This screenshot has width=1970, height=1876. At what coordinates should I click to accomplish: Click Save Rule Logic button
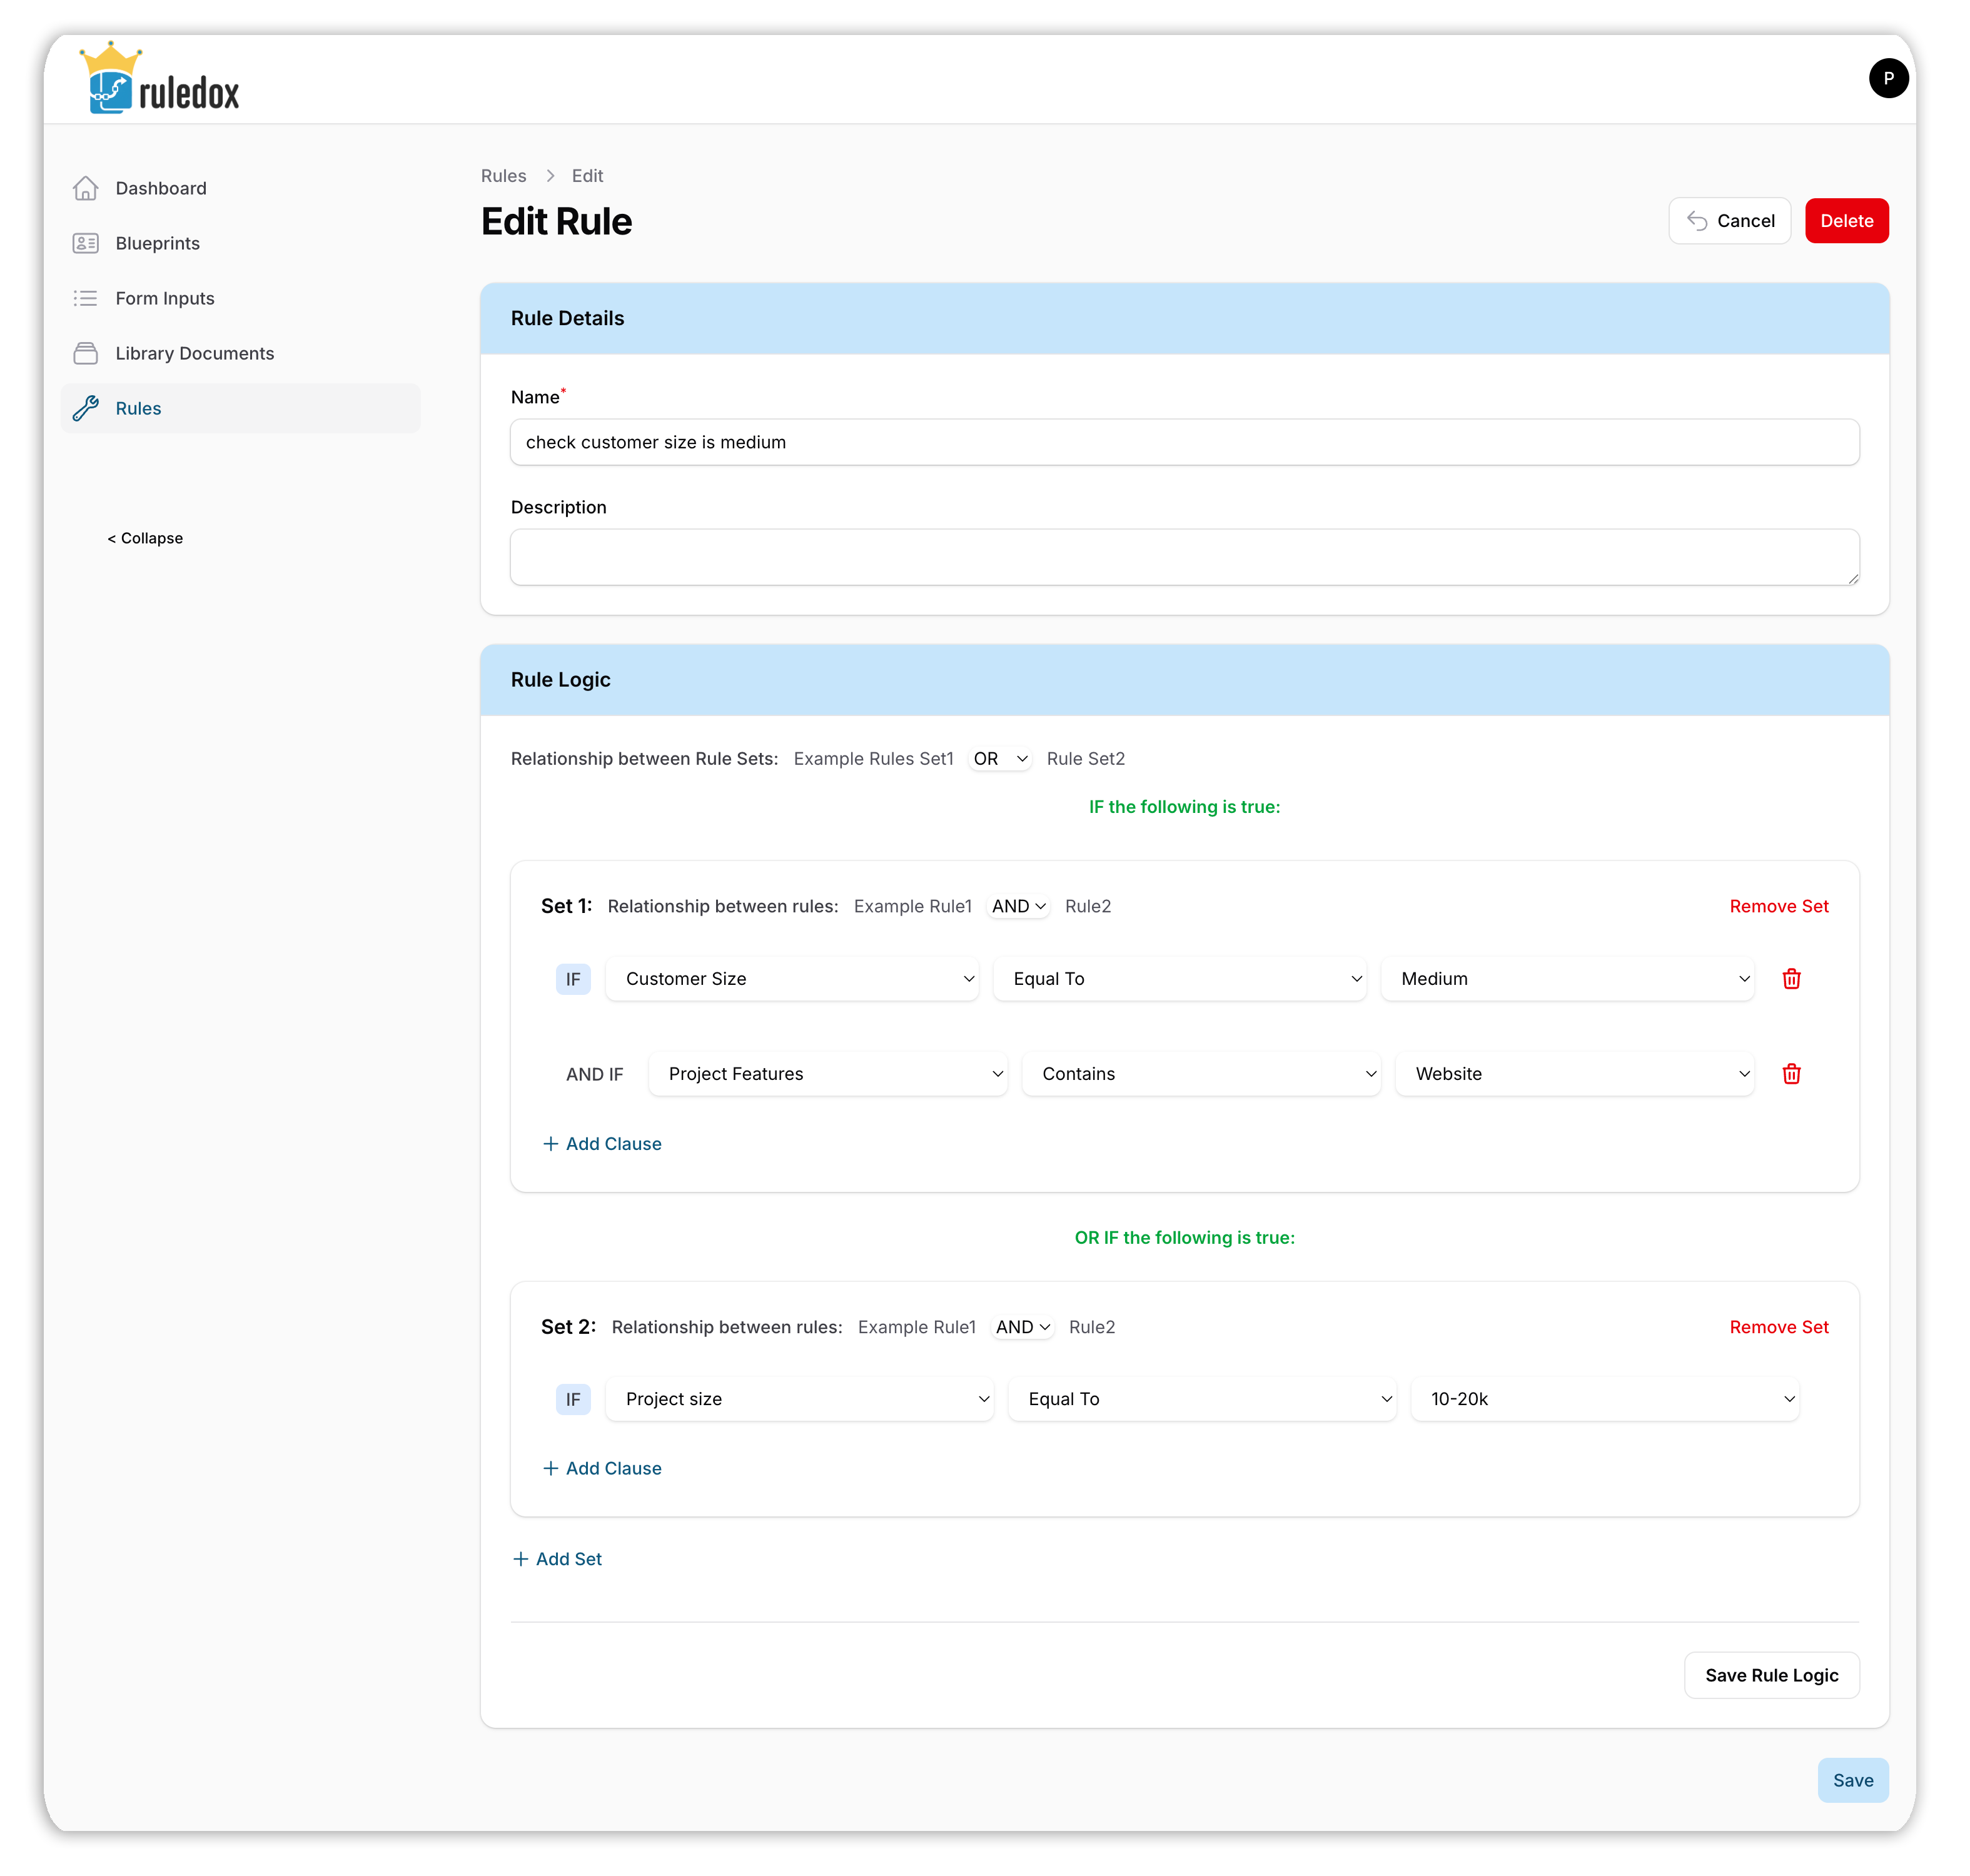pyautogui.click(x=1770, y=1675)
